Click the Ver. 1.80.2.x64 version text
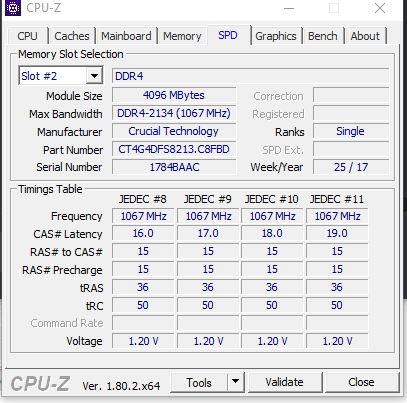This screenshot has height=403, width=407. [121, 386]
